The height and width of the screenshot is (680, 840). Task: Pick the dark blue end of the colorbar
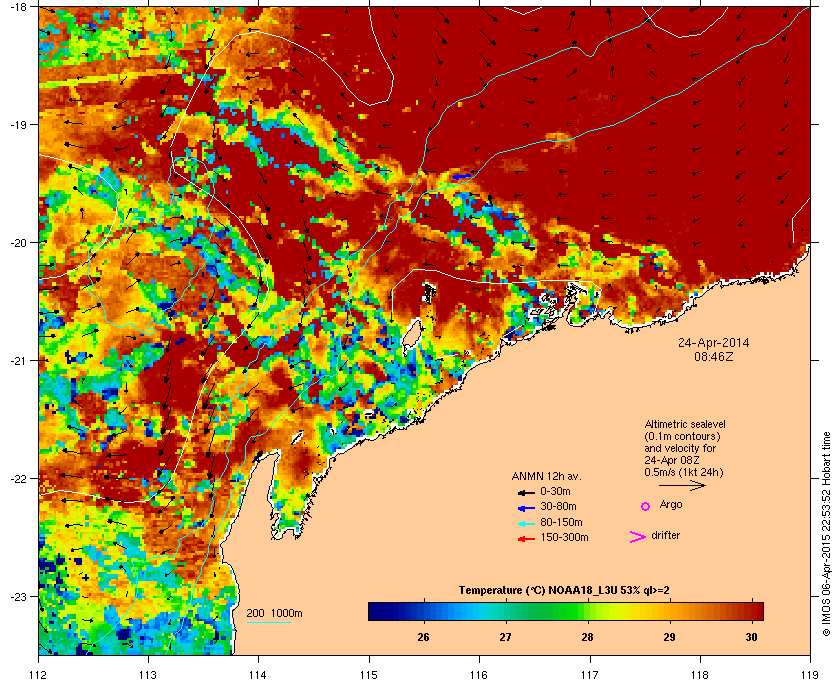tap(376, 611)
